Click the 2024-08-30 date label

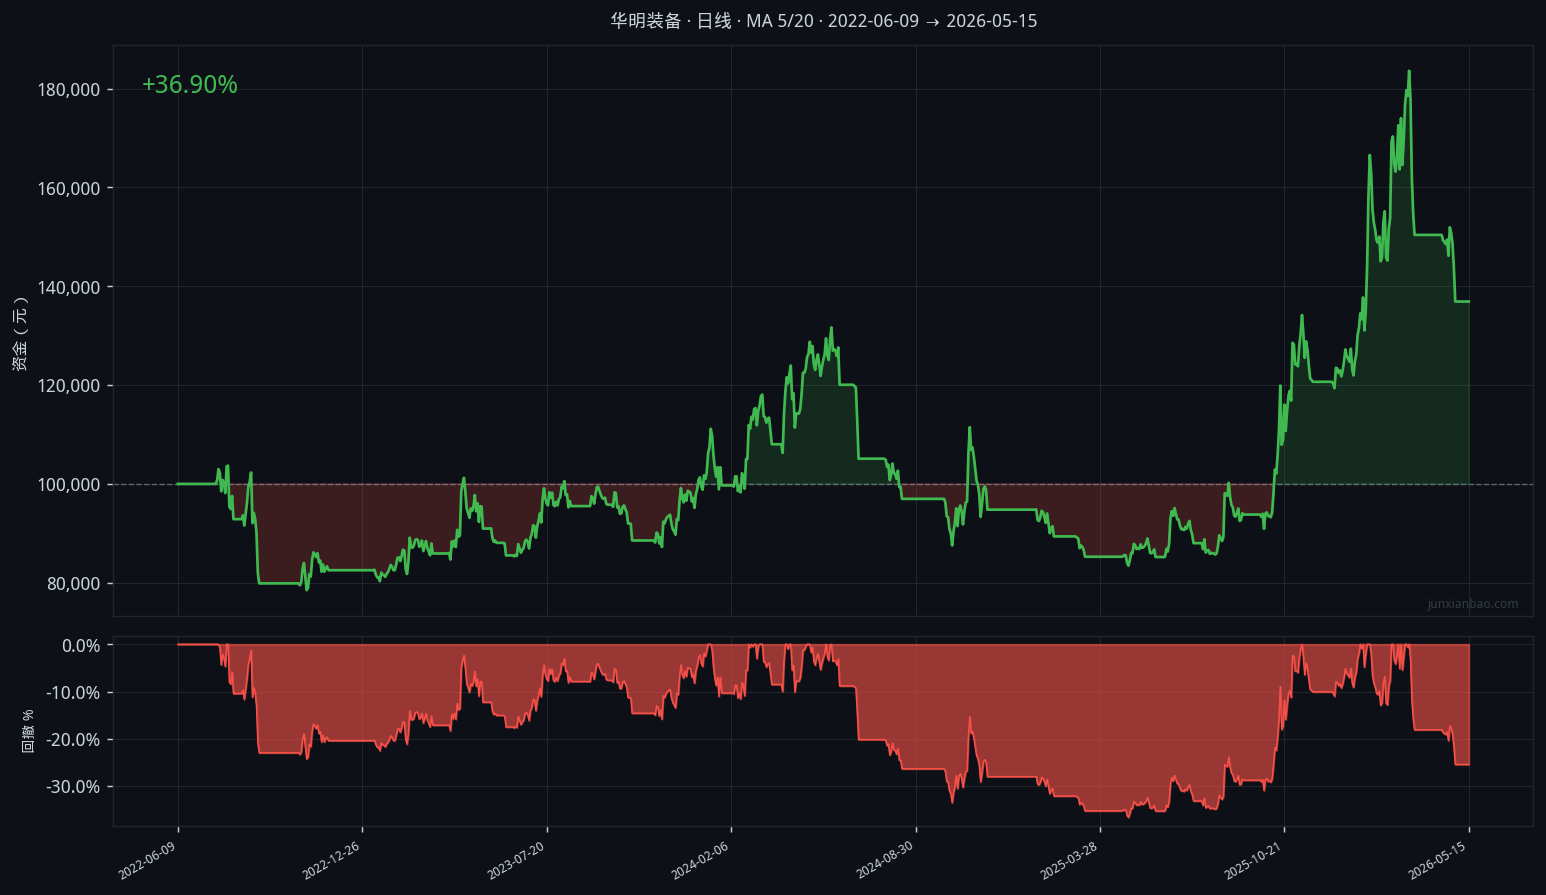[x=885, y=860]
